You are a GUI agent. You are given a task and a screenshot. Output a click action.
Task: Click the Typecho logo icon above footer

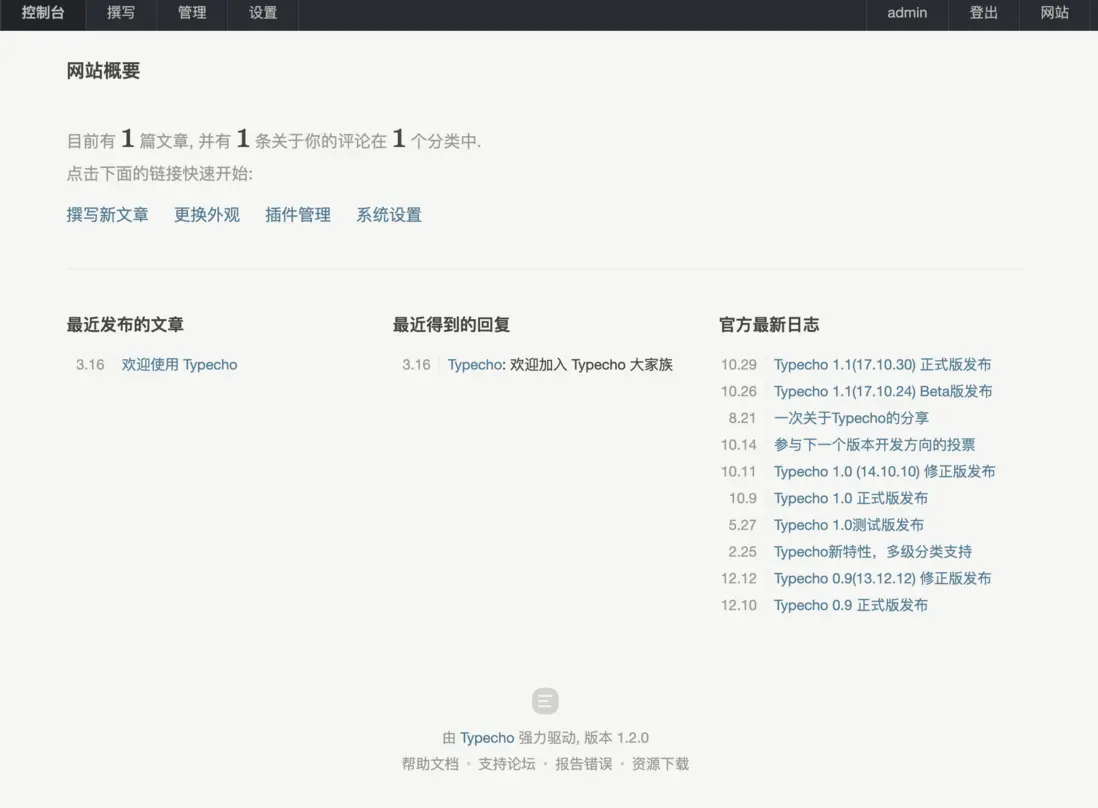pyautogui.click(x=545, y=701)
